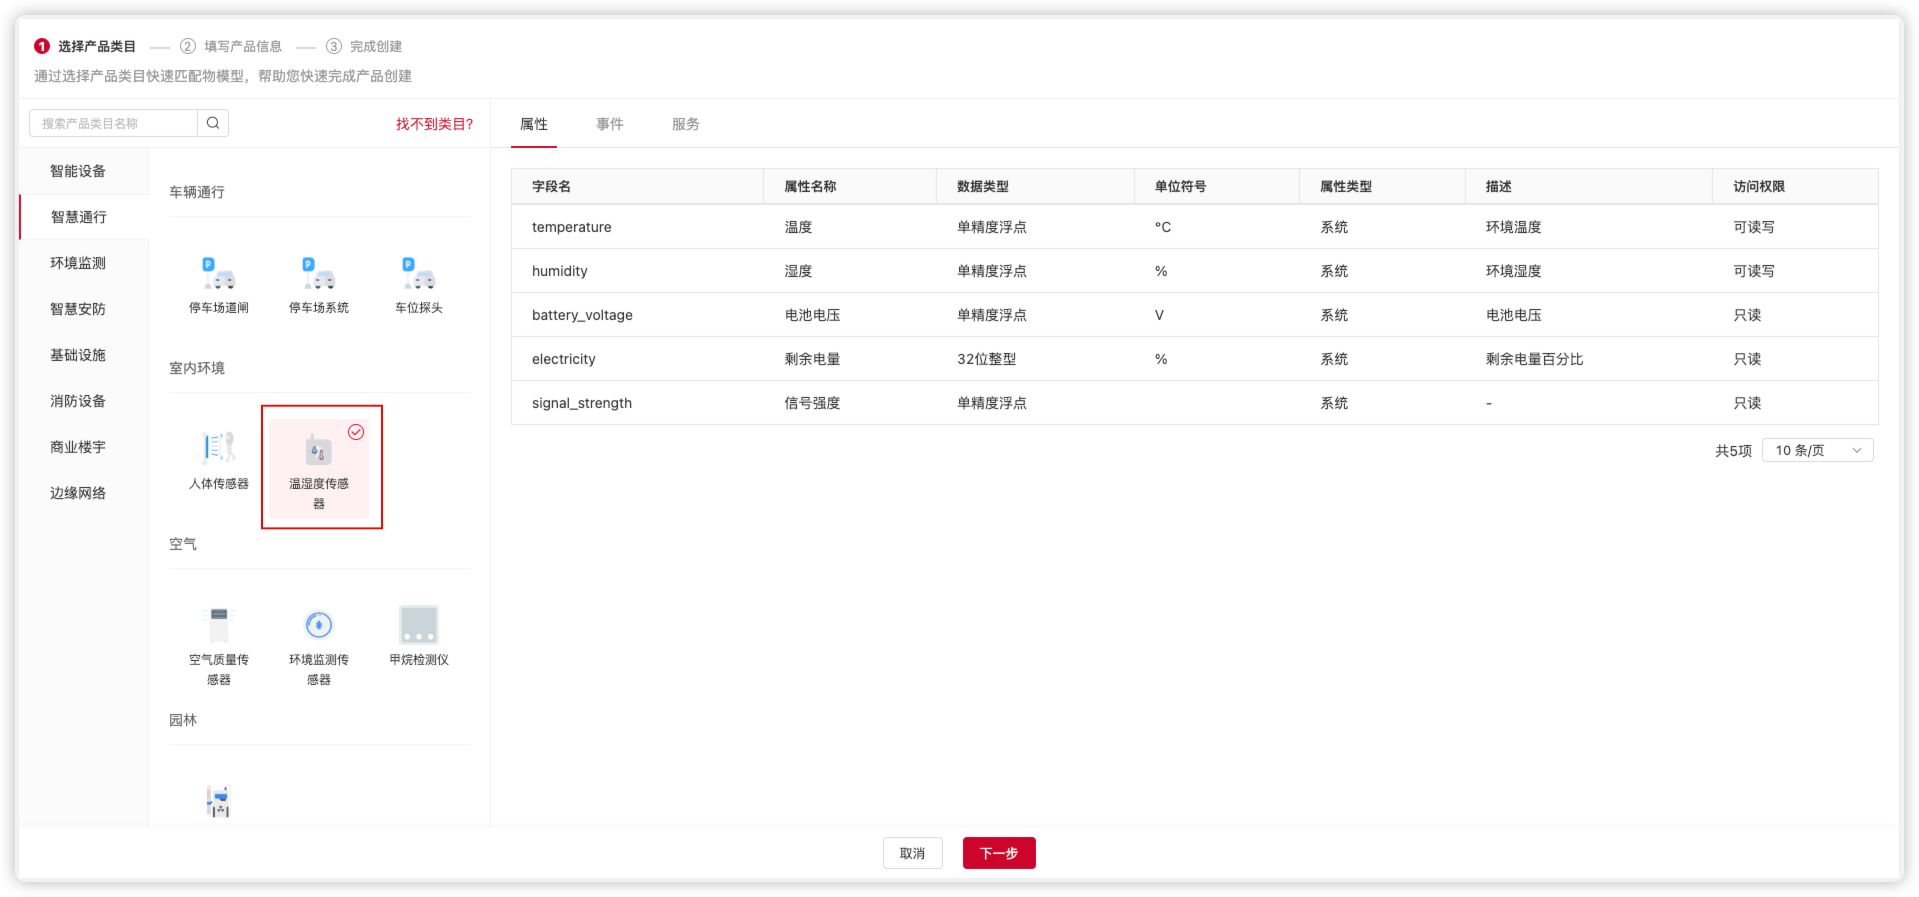
Task: Select the 温湿度传感器 category icon
Action: pyautogui.click(x=319, y=451)
